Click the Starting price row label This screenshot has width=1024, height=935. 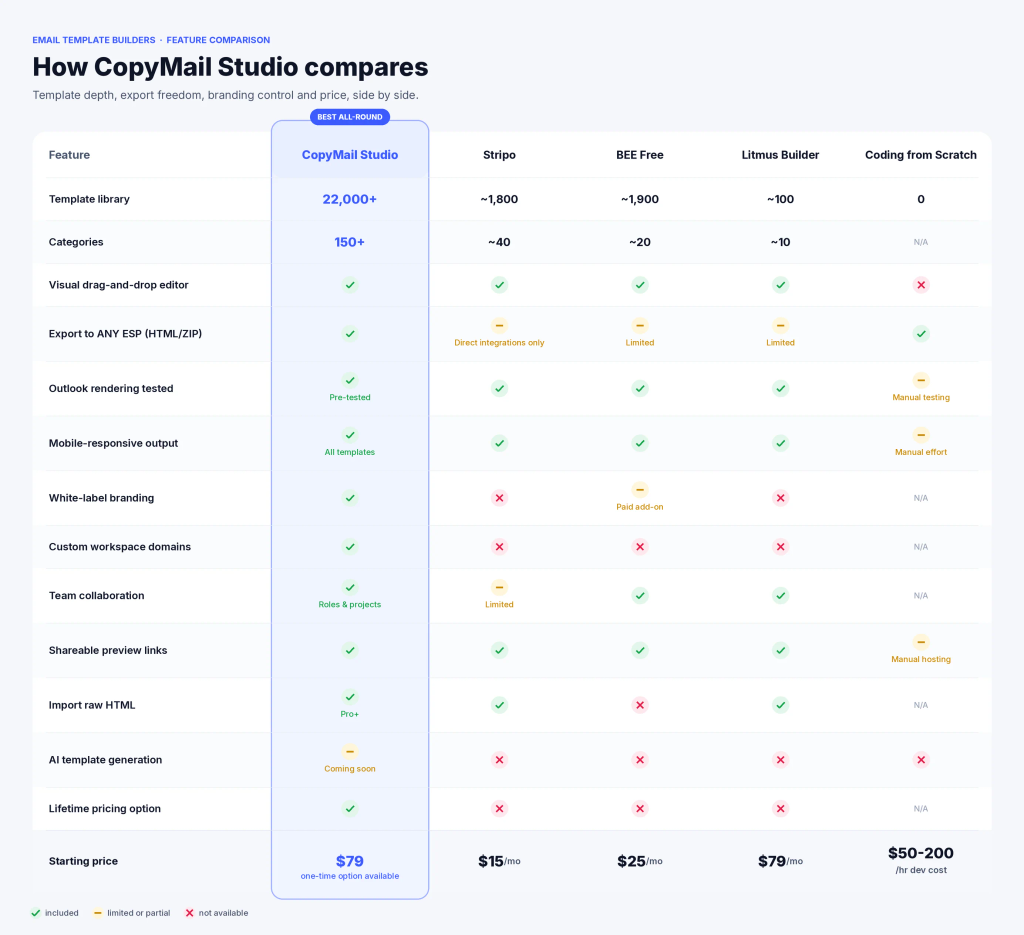point(83,861)
